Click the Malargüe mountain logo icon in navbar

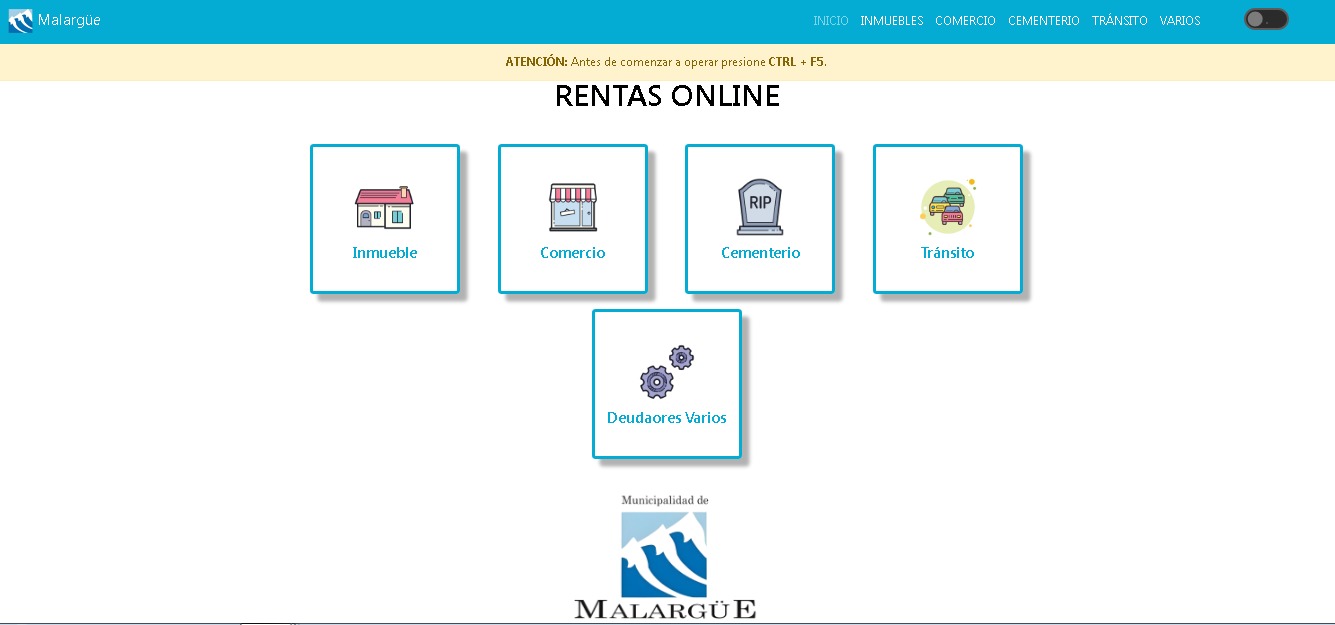[x=20, y=21]
